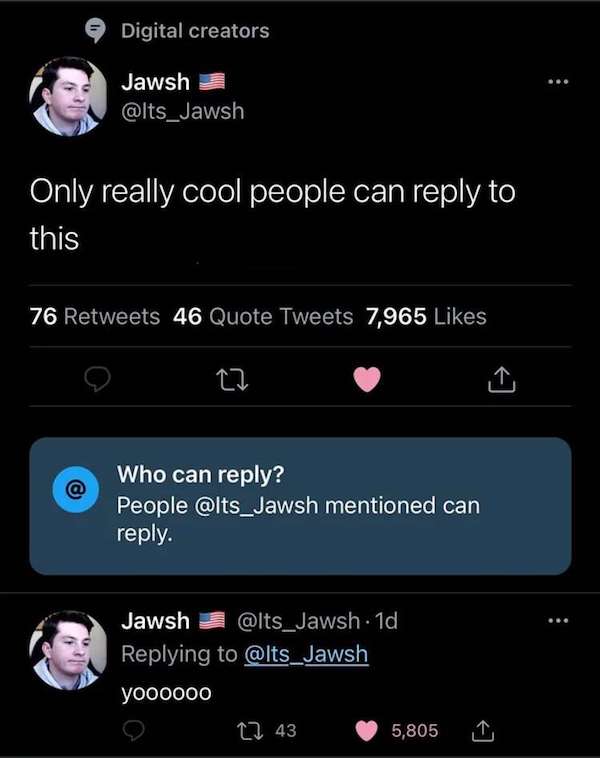Screen dimensions: 600x758
Task: View the 76 Retweets list
Action: click(x=95, y=316)
